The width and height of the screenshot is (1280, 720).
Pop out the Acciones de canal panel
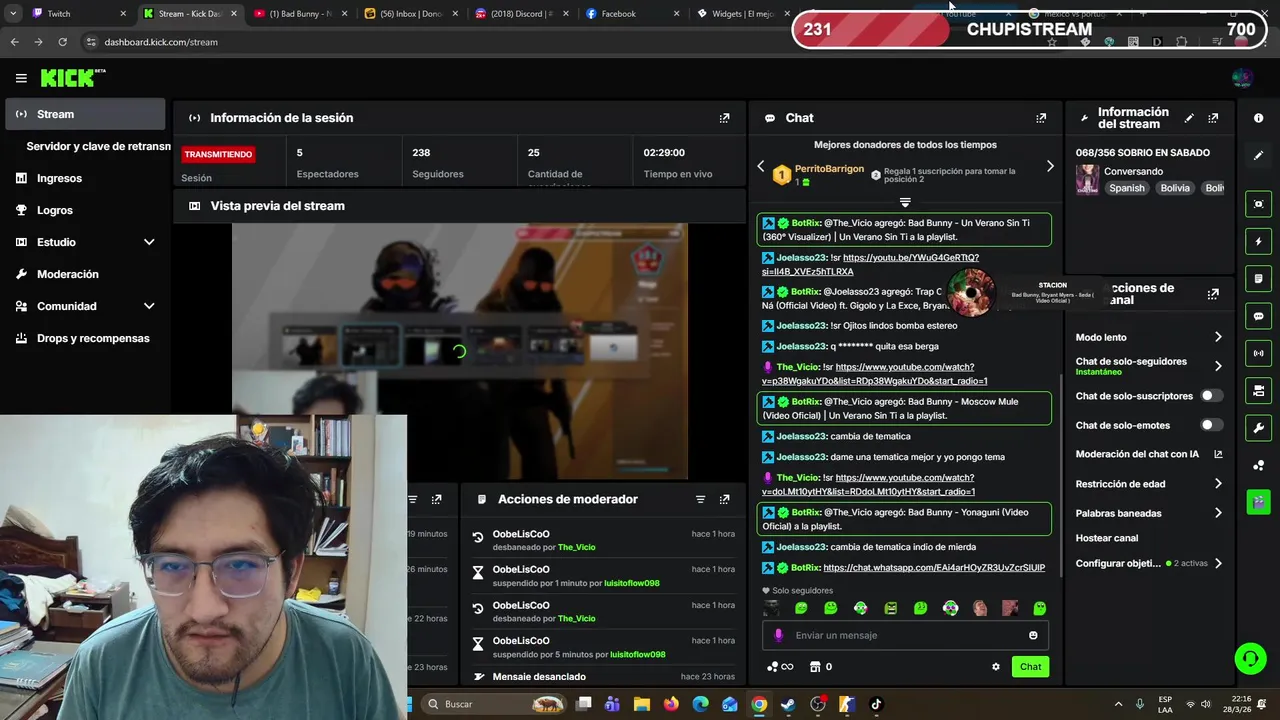pyautogui.click(x=1213, y=294)
